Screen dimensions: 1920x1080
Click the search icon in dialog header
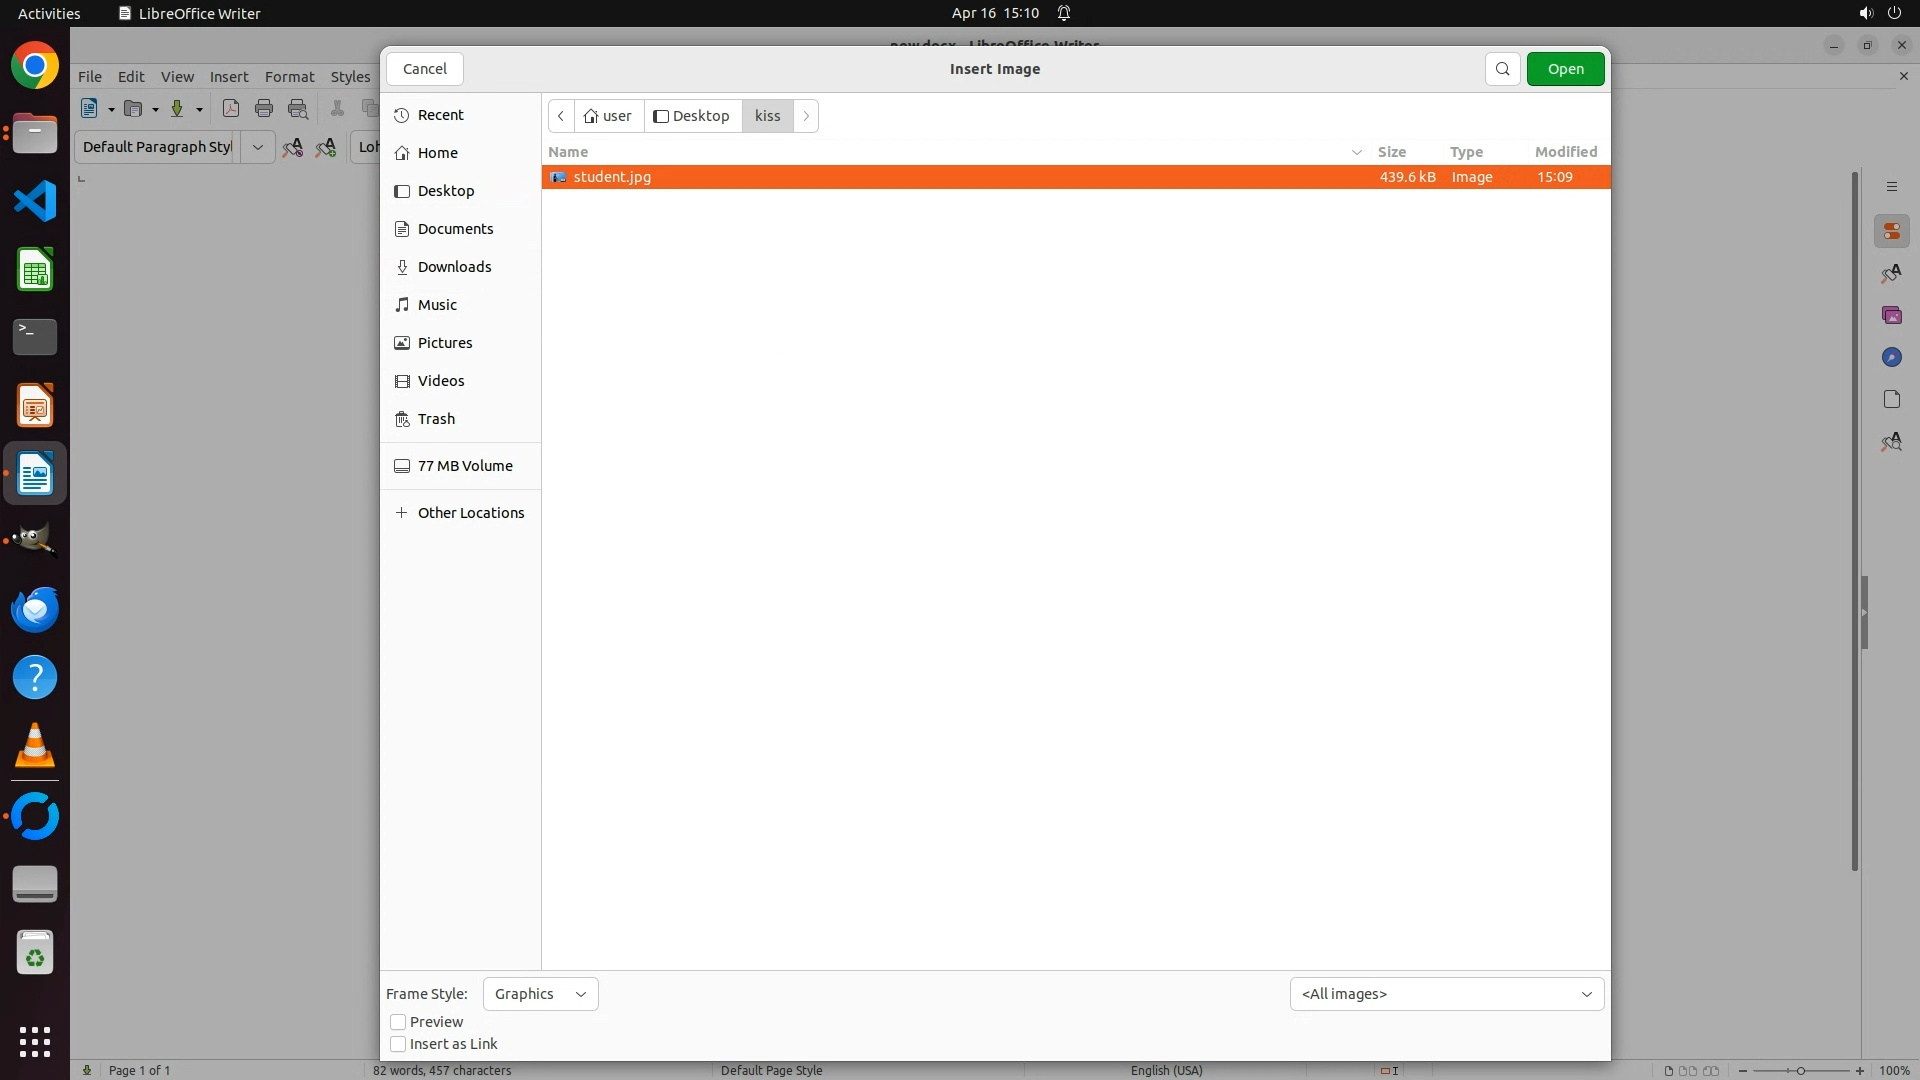tap(1502, 69)
